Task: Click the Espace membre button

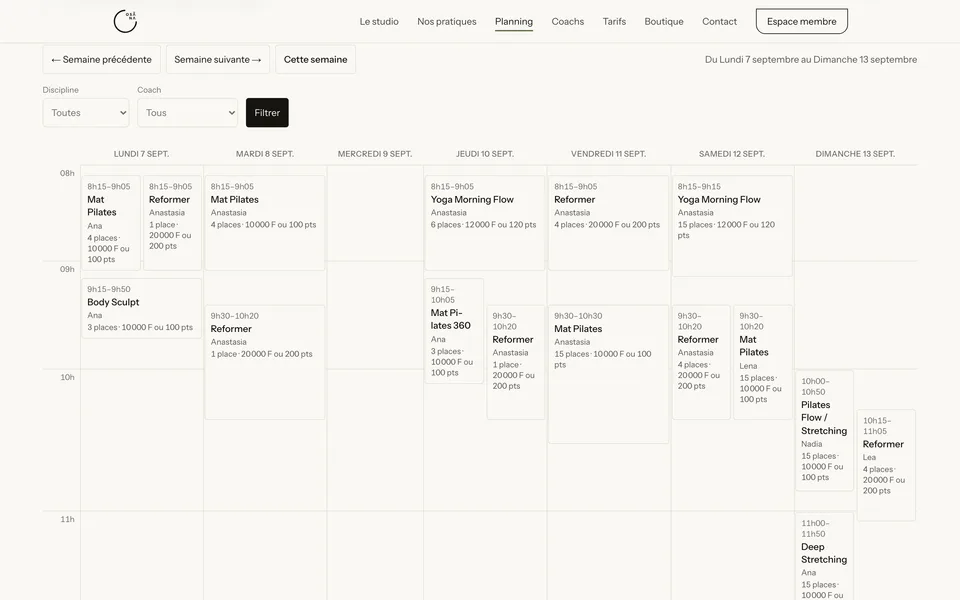Action: tap(801, 21)
